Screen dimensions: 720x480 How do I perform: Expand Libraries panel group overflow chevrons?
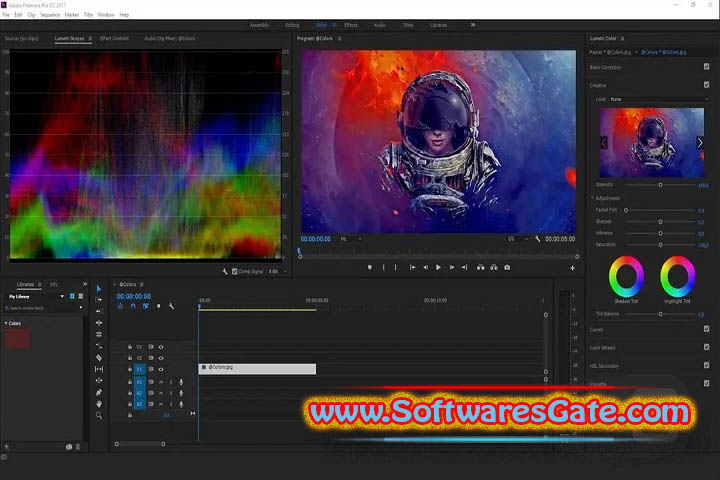(x=85, y=284)
